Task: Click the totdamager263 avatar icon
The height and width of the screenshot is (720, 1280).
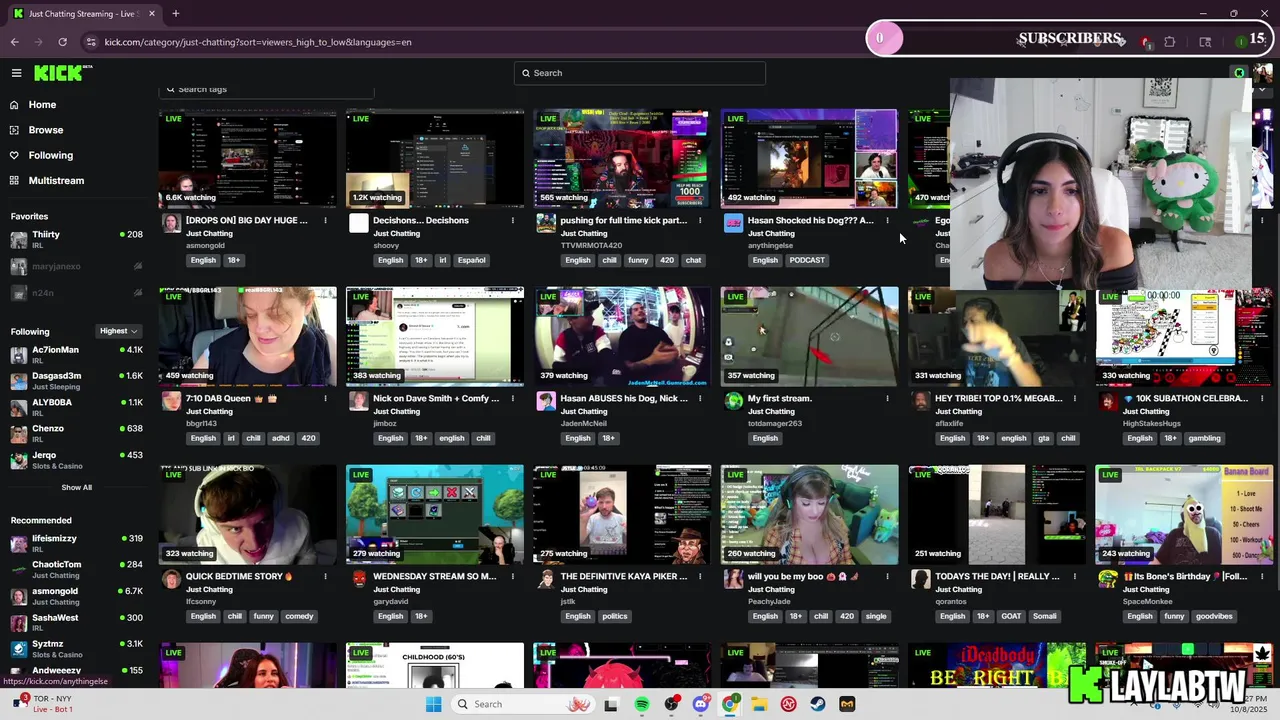Action: [733, 401]
